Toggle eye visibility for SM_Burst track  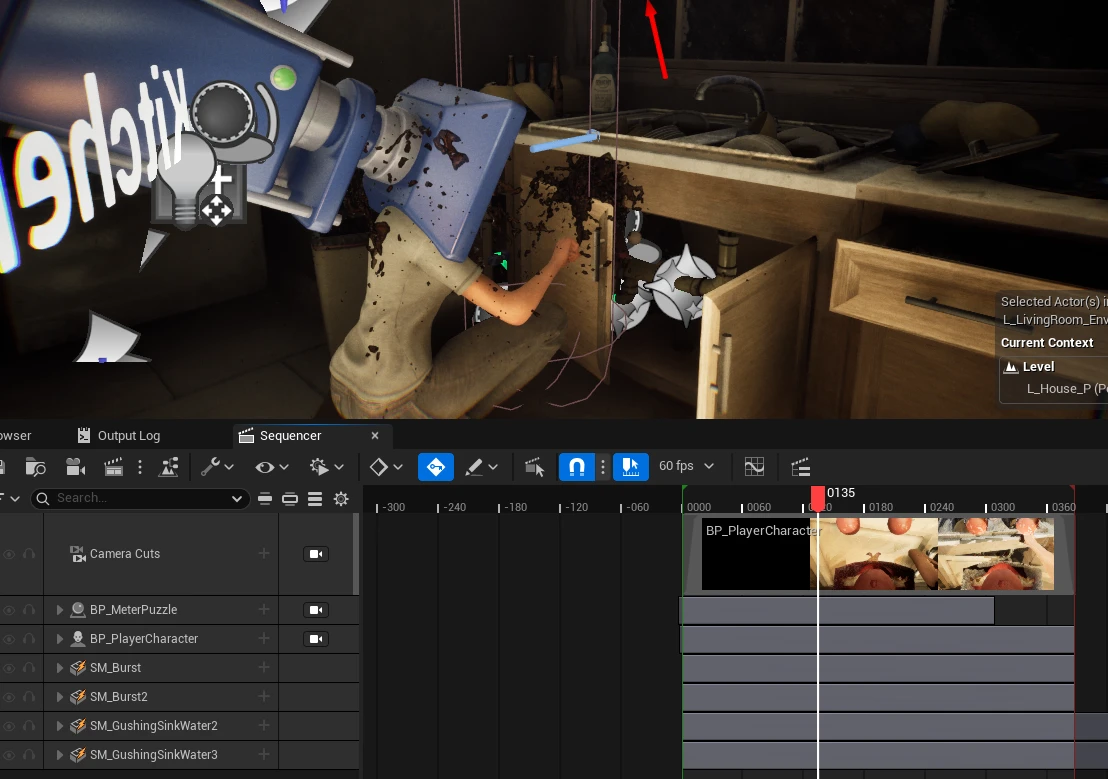9,667
